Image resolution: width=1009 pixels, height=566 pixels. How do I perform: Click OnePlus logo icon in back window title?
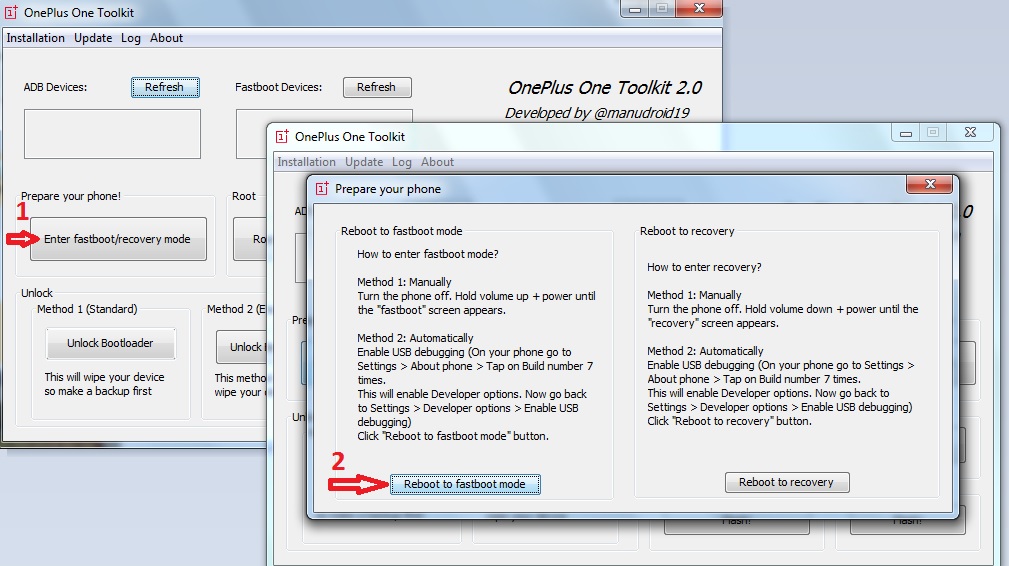coord(11,12)
